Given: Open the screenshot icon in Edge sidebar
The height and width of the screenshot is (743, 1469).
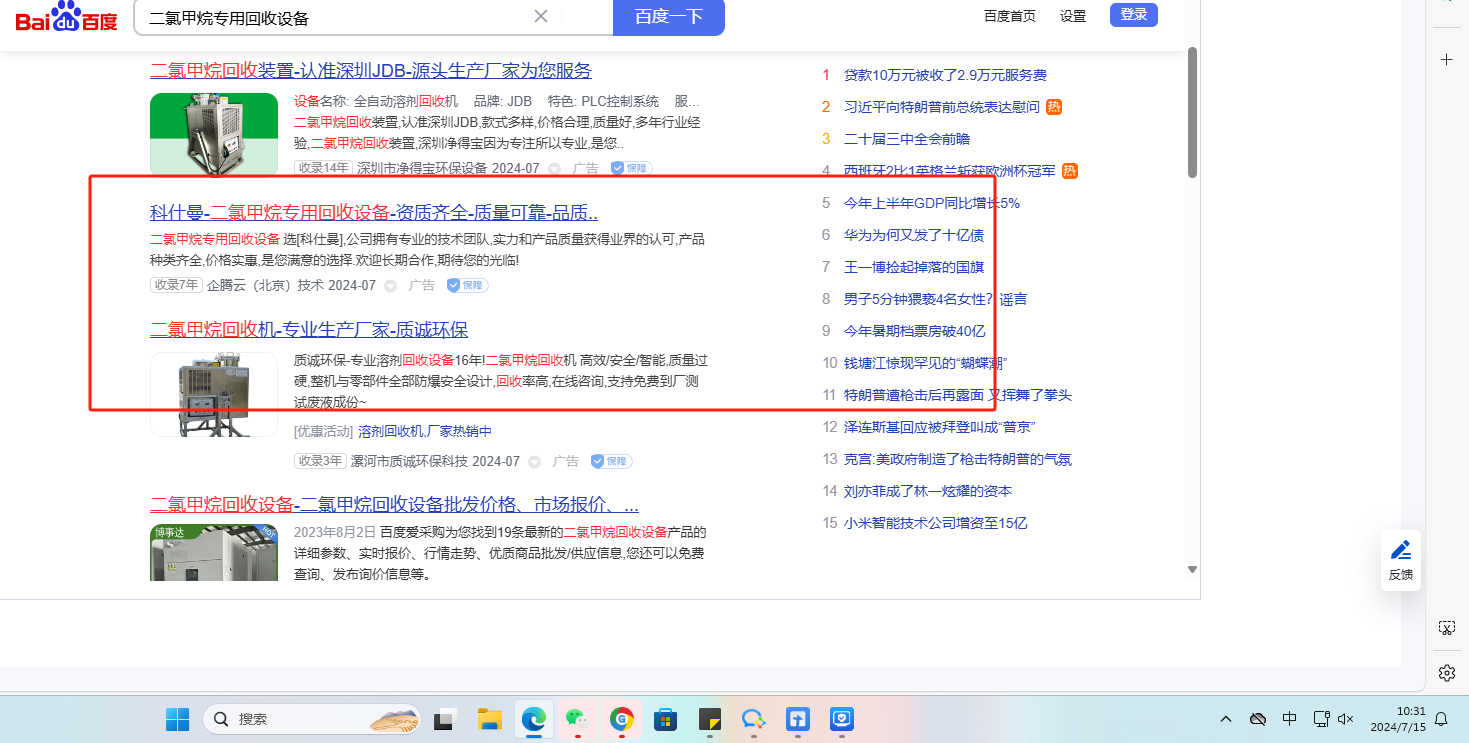Looking at the screenshot, I should coord(1446,628).
